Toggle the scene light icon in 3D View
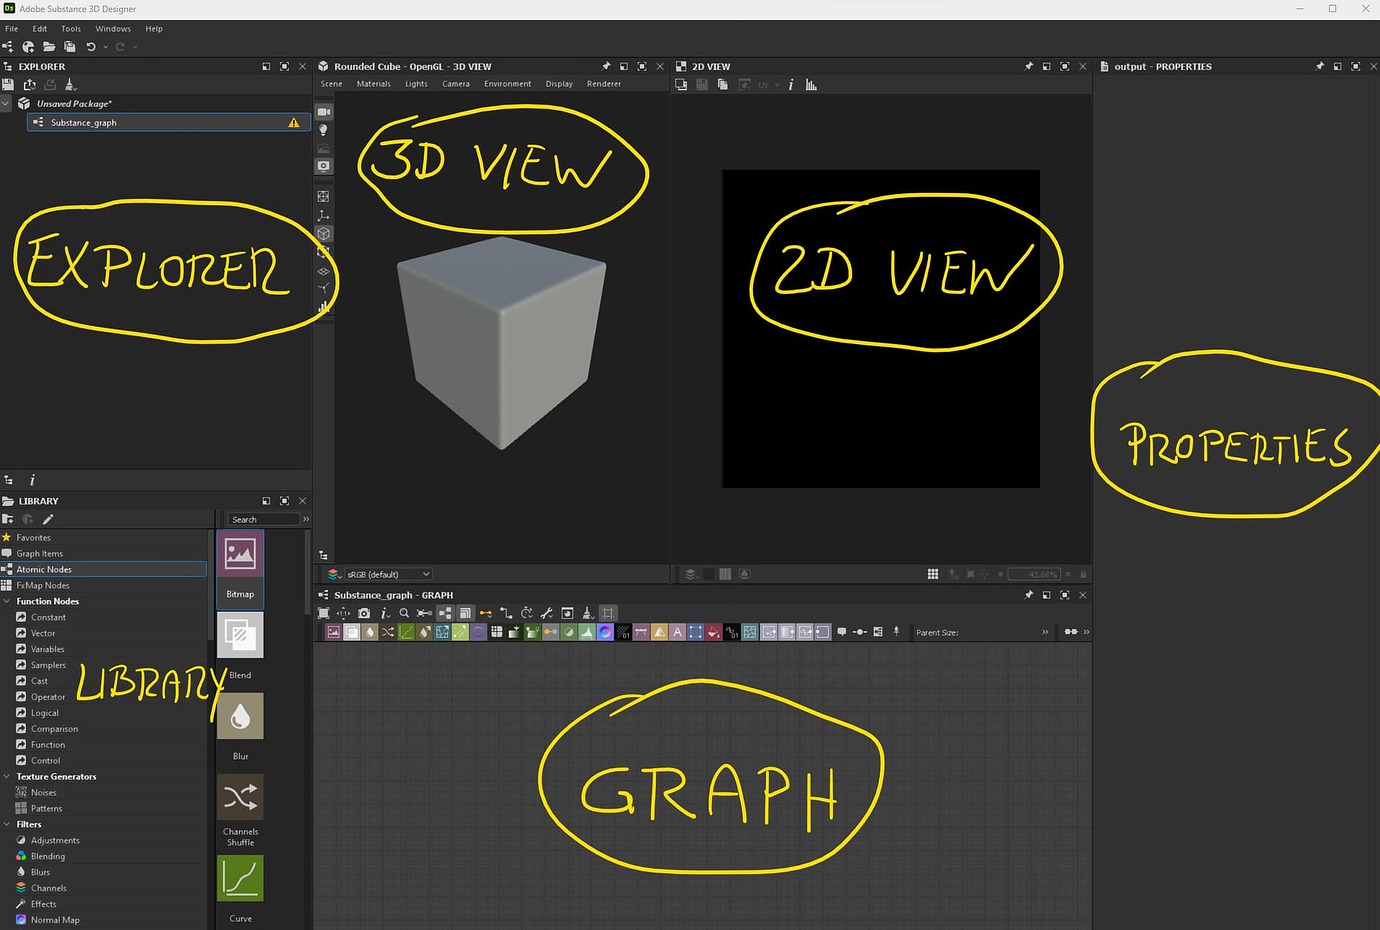The width and height of the screenshot is (1380, 930). [x=323, y=129]
